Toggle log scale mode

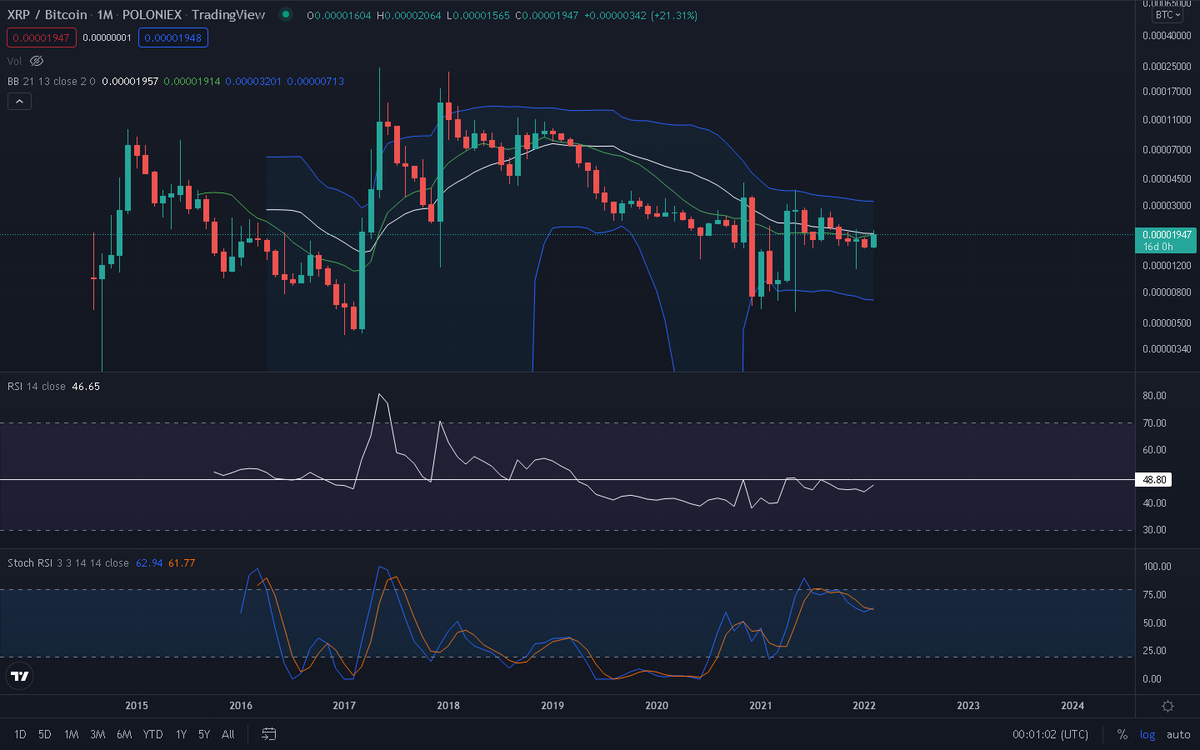click(1147, 734)
